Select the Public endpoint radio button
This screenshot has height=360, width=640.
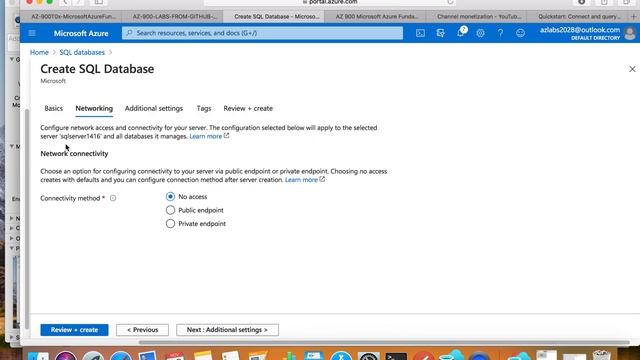(x=170, y=210)
